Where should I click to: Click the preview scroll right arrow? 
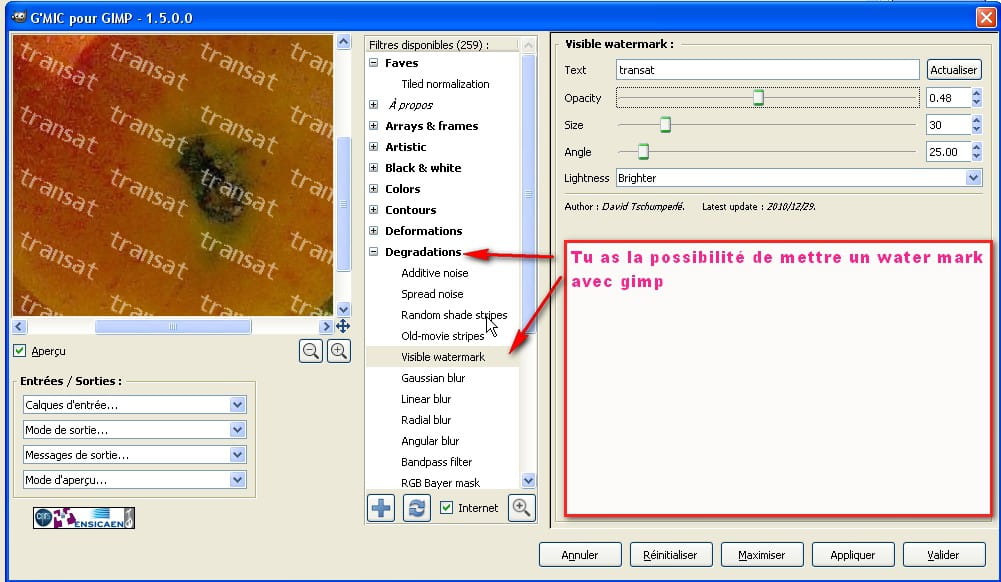tap(326, 326)
